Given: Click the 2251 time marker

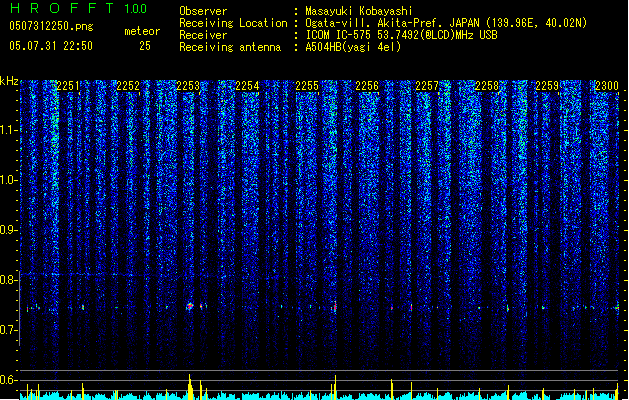Looking at the screenshot, I should [x=68, y=86].
